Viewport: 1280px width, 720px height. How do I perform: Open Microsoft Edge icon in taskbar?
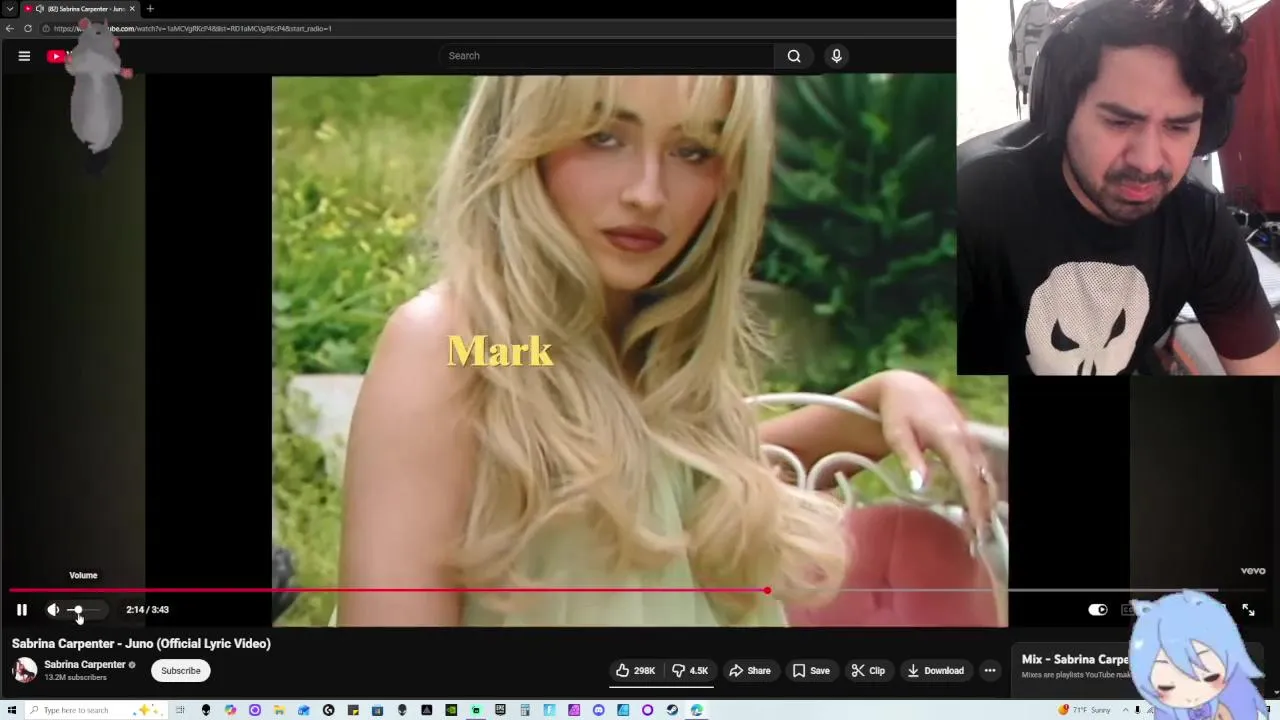coord(696,710)
